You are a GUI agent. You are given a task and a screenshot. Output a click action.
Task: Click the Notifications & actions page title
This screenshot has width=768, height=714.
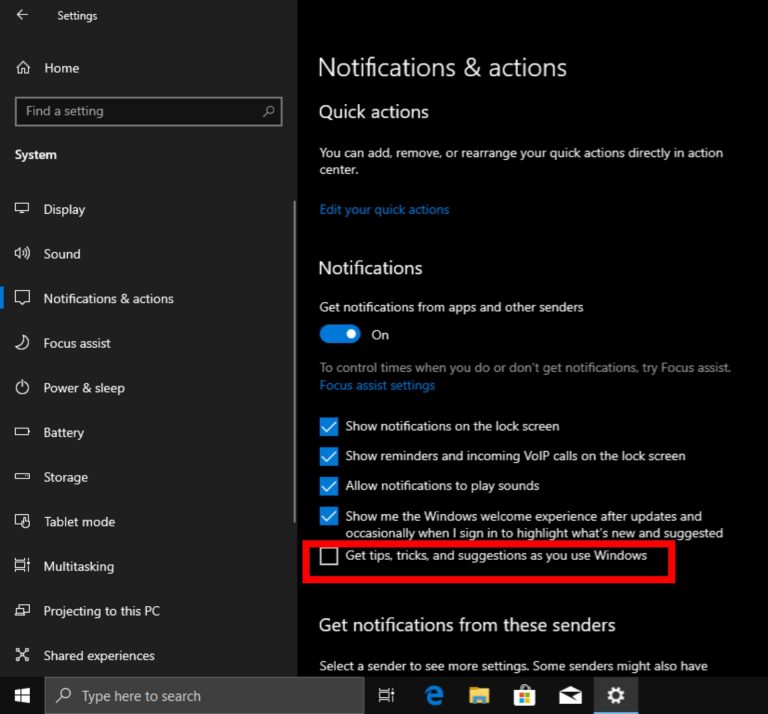pyautogui.click(x=442, y=68)
